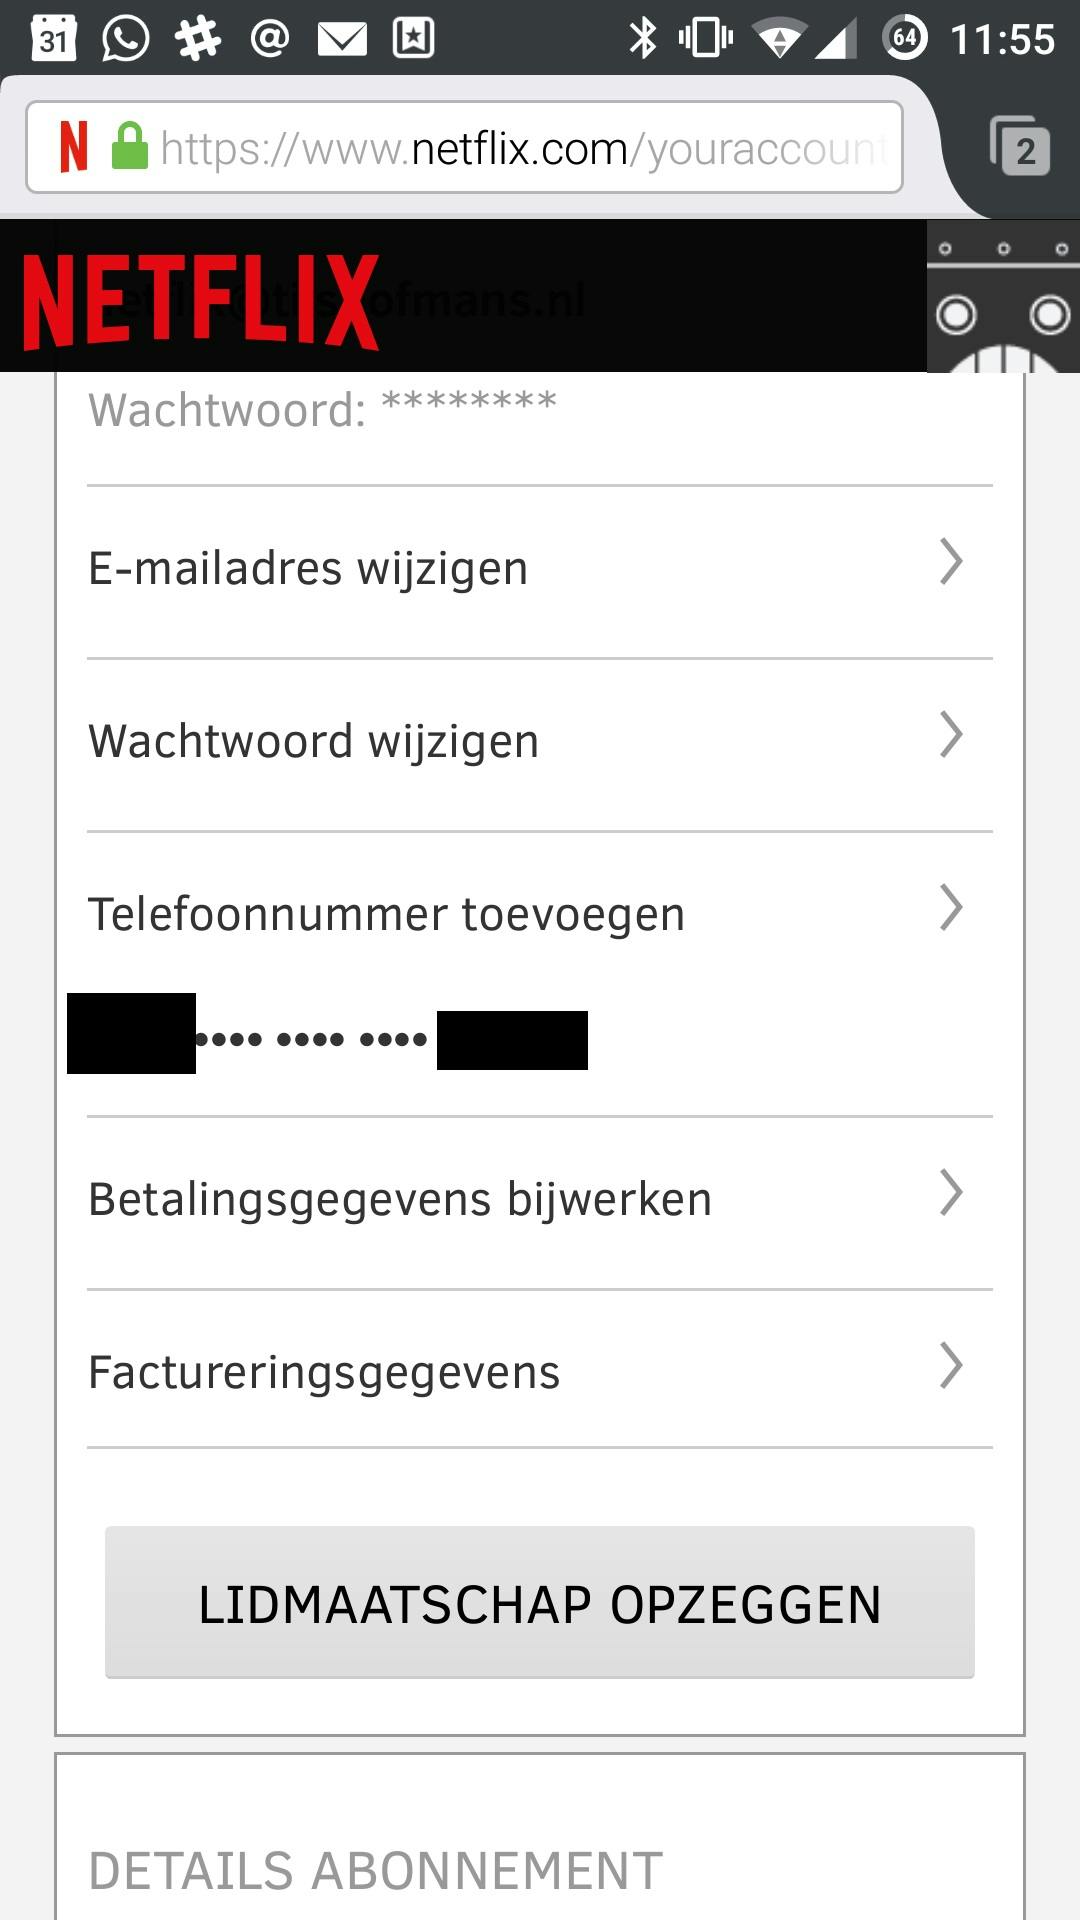Tap the mail envelope notification icon

pos(342,39)
